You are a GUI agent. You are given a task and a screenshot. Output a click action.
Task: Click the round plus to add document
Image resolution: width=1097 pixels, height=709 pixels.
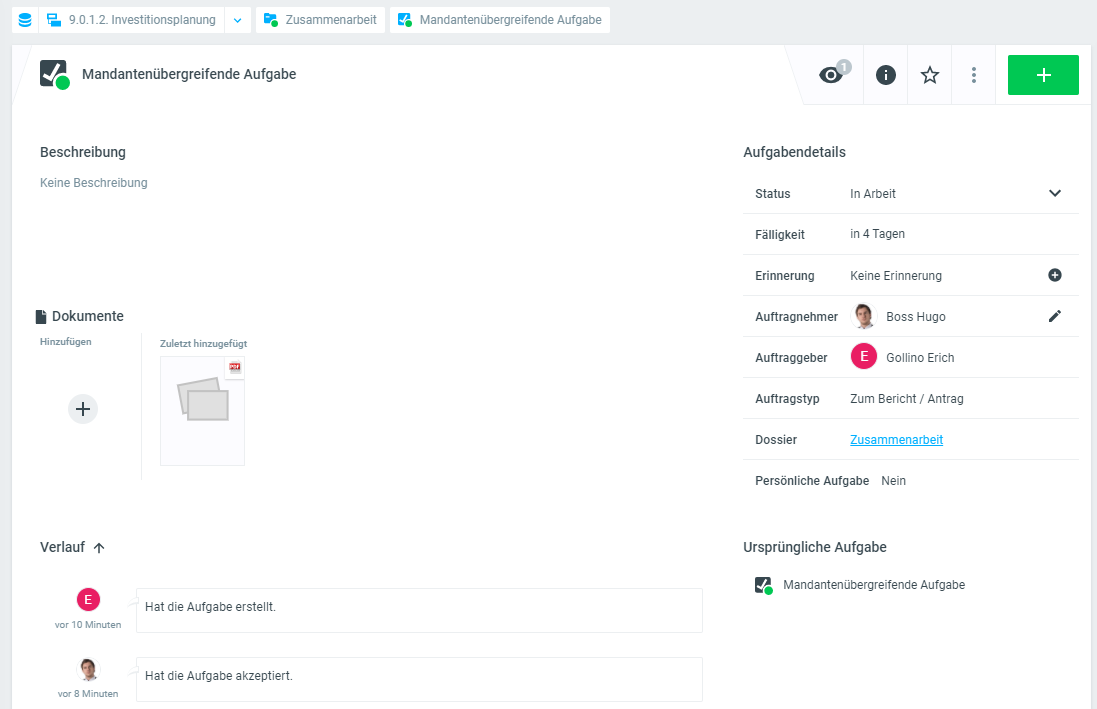click(x=83, y=408)
